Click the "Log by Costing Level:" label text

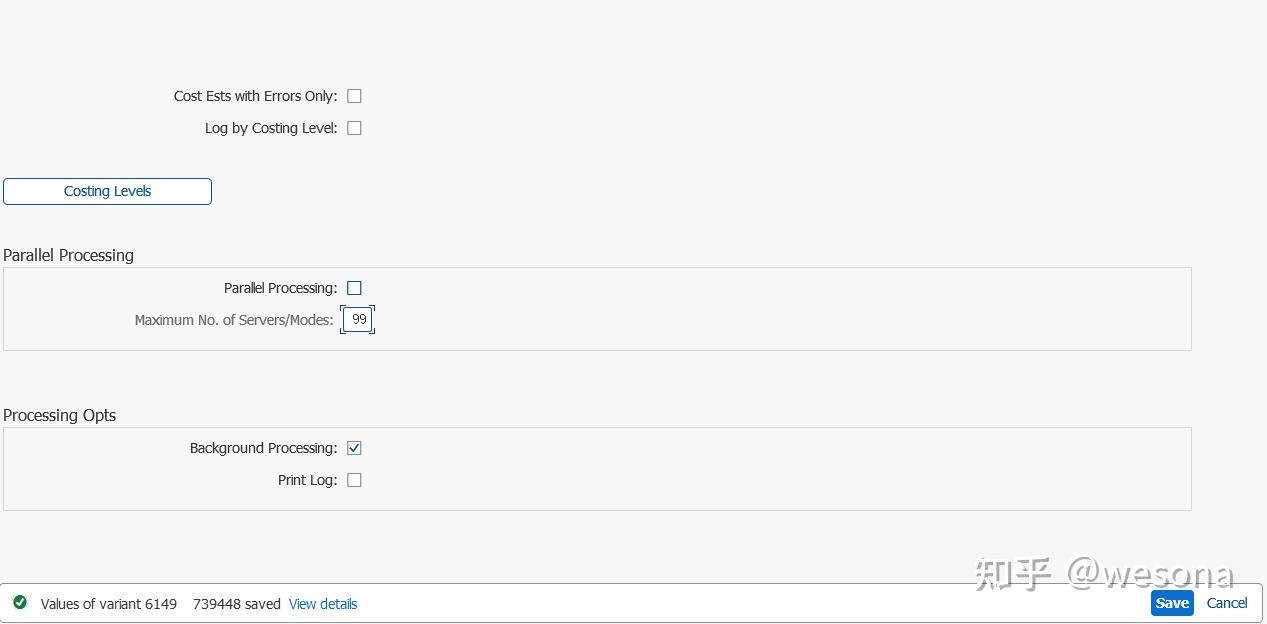coord(271,128)
